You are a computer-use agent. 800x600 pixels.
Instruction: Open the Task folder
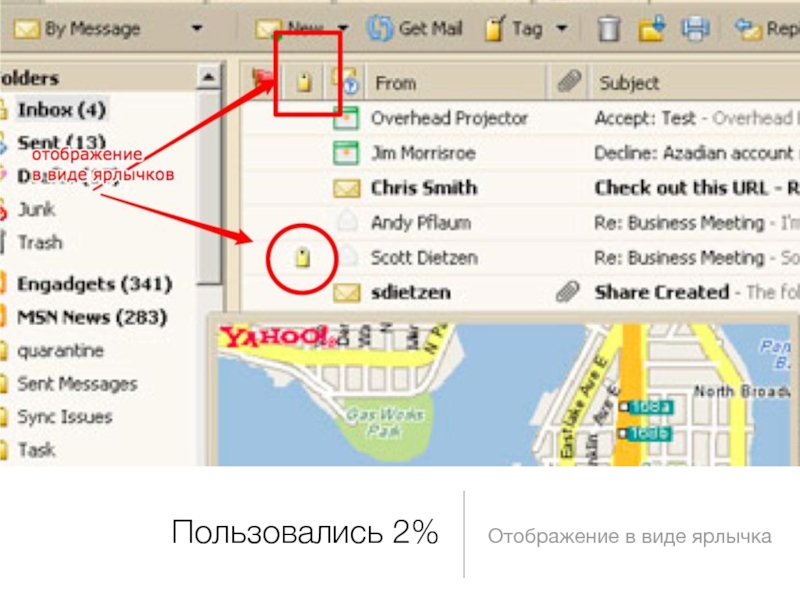click(x=36, y=450)
